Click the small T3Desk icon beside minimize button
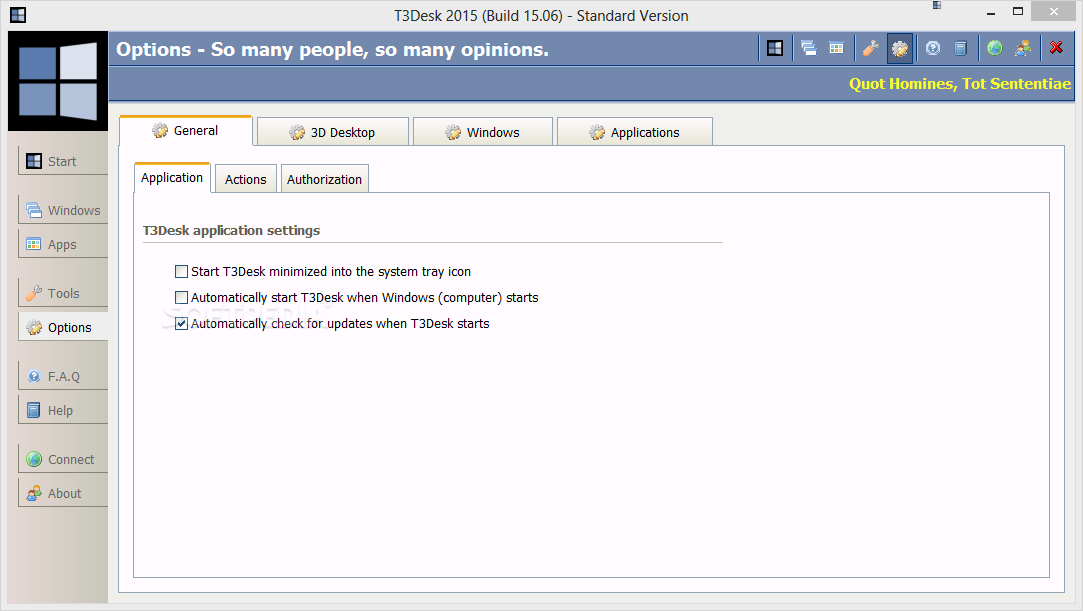 (937, 5)
